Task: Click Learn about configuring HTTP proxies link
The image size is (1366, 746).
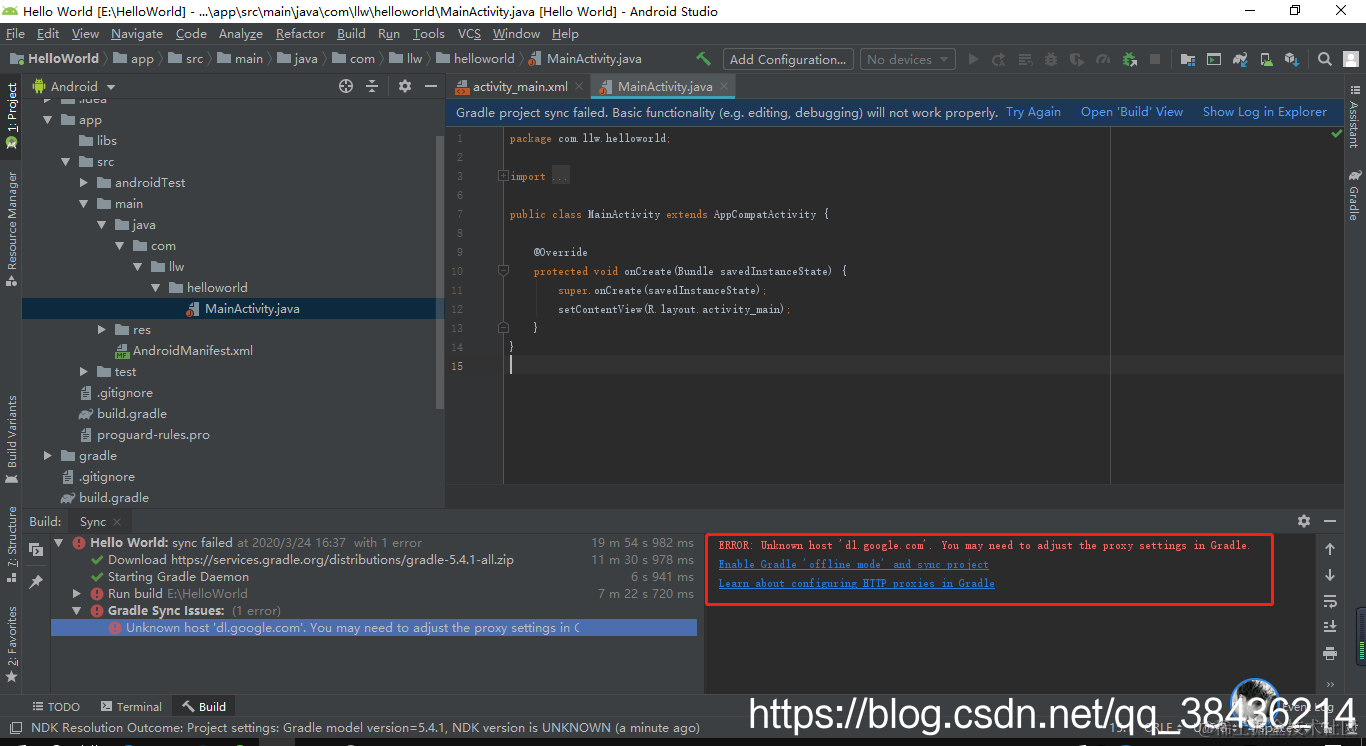Action: (856, 583)
